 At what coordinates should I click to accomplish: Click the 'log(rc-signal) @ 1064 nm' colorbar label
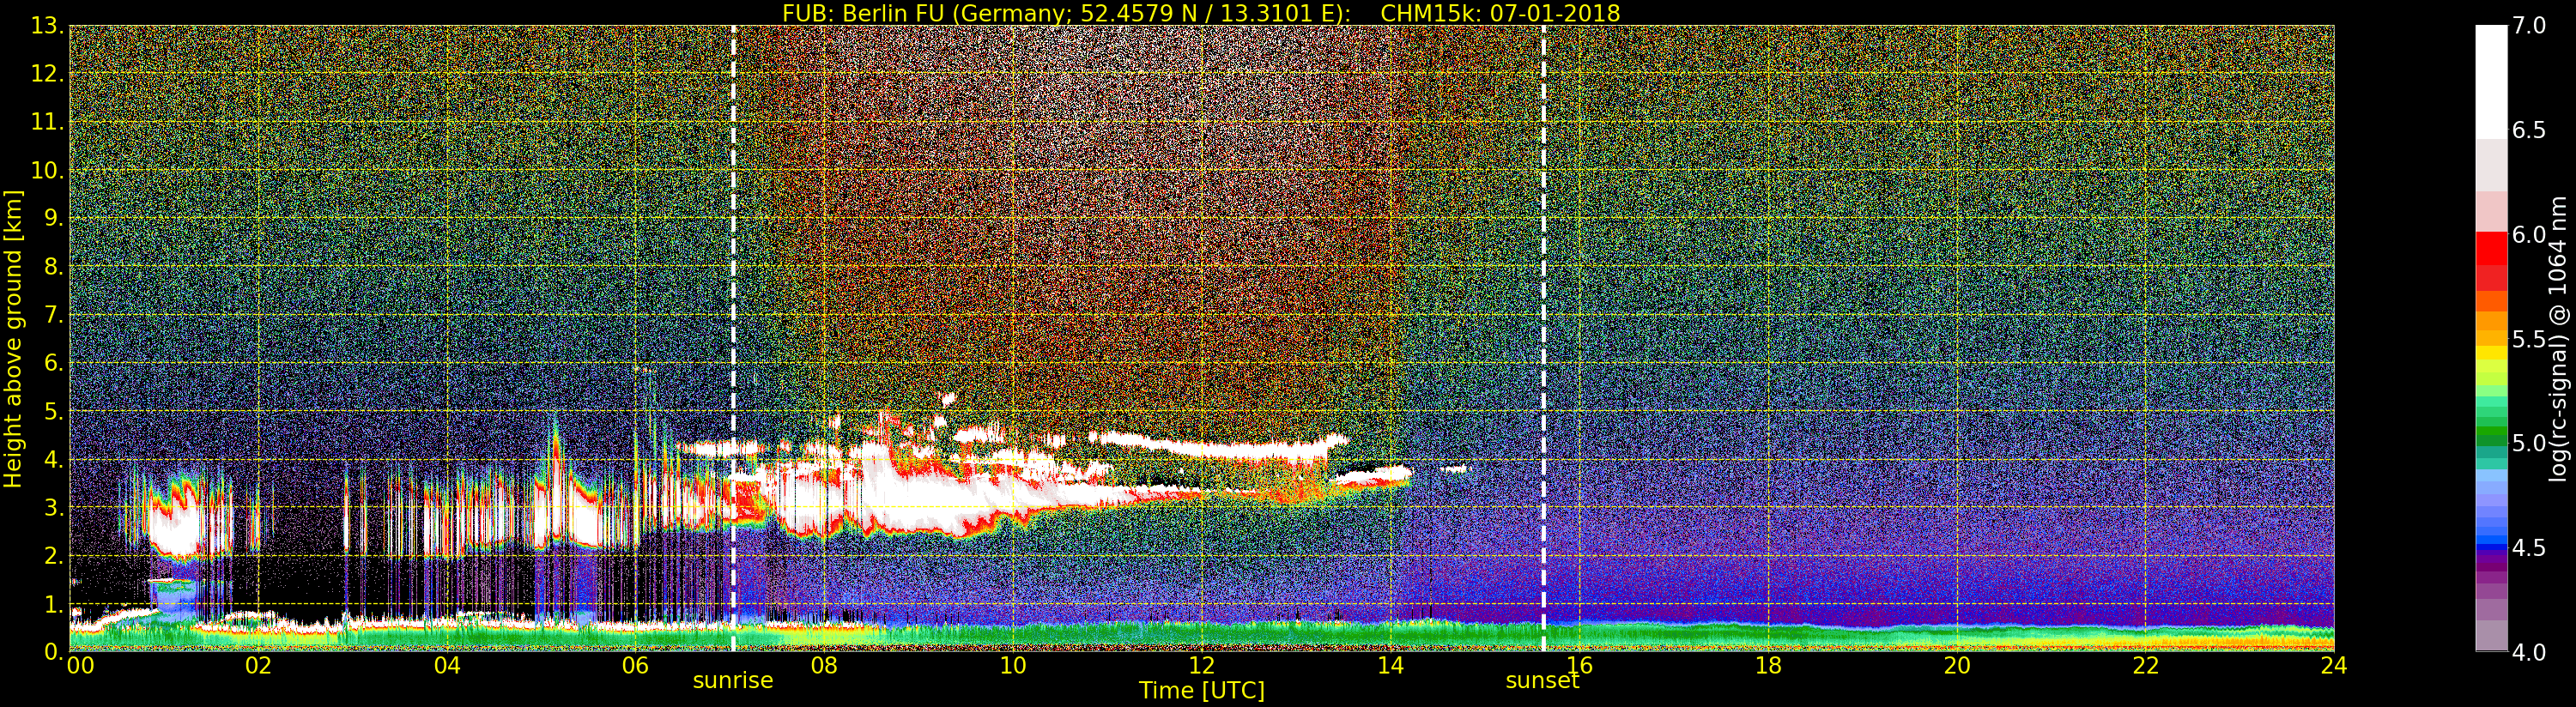[x=2559, y=339]
